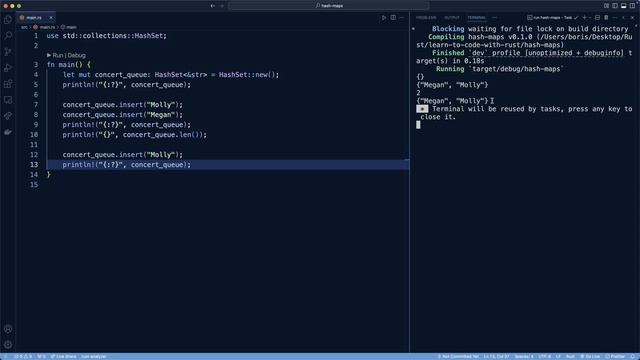
Task: Click Prettier status bar item
Action: pos(615,356)
